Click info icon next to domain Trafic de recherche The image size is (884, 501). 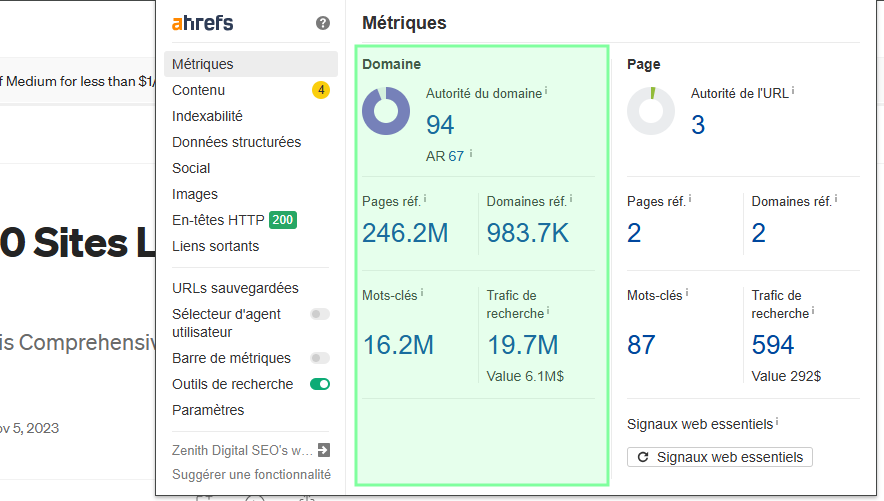[x=547, y=311]
